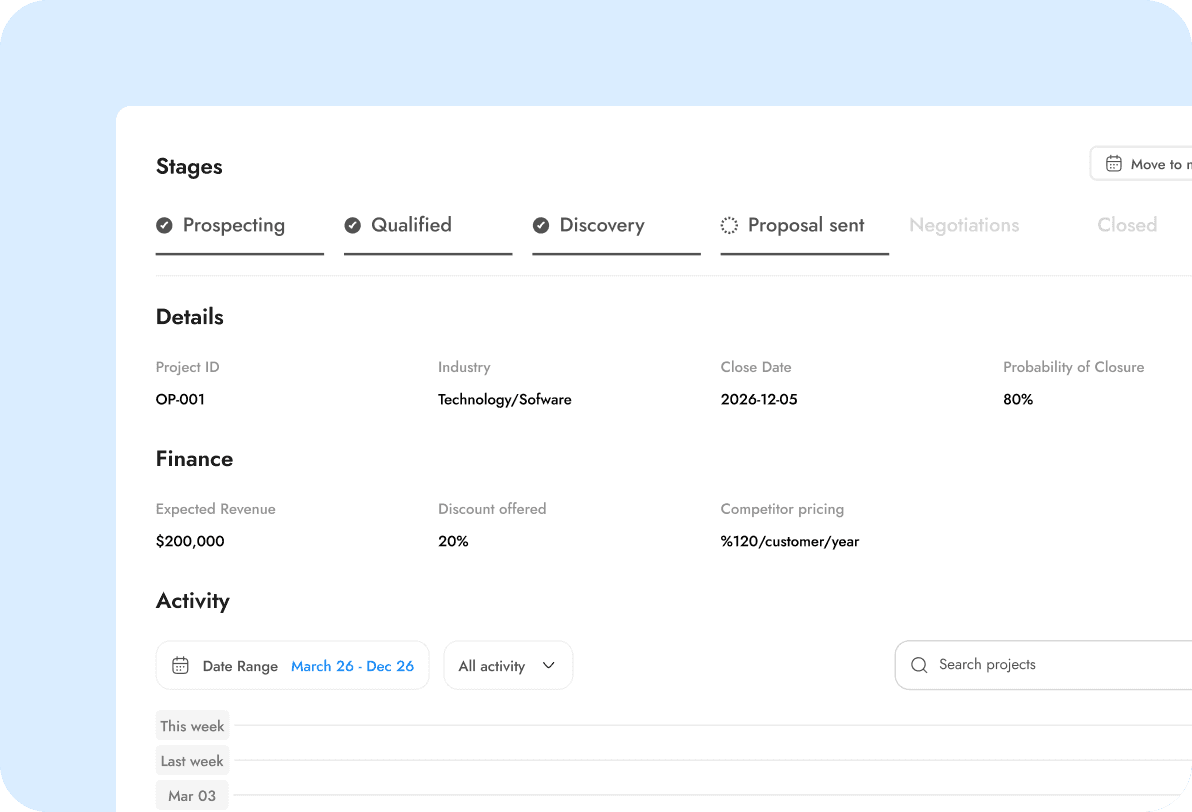Viewport: 1192px width, 812px height.
Task: Click the Discovery stage checkmark icon
Action: click(541, 225)
